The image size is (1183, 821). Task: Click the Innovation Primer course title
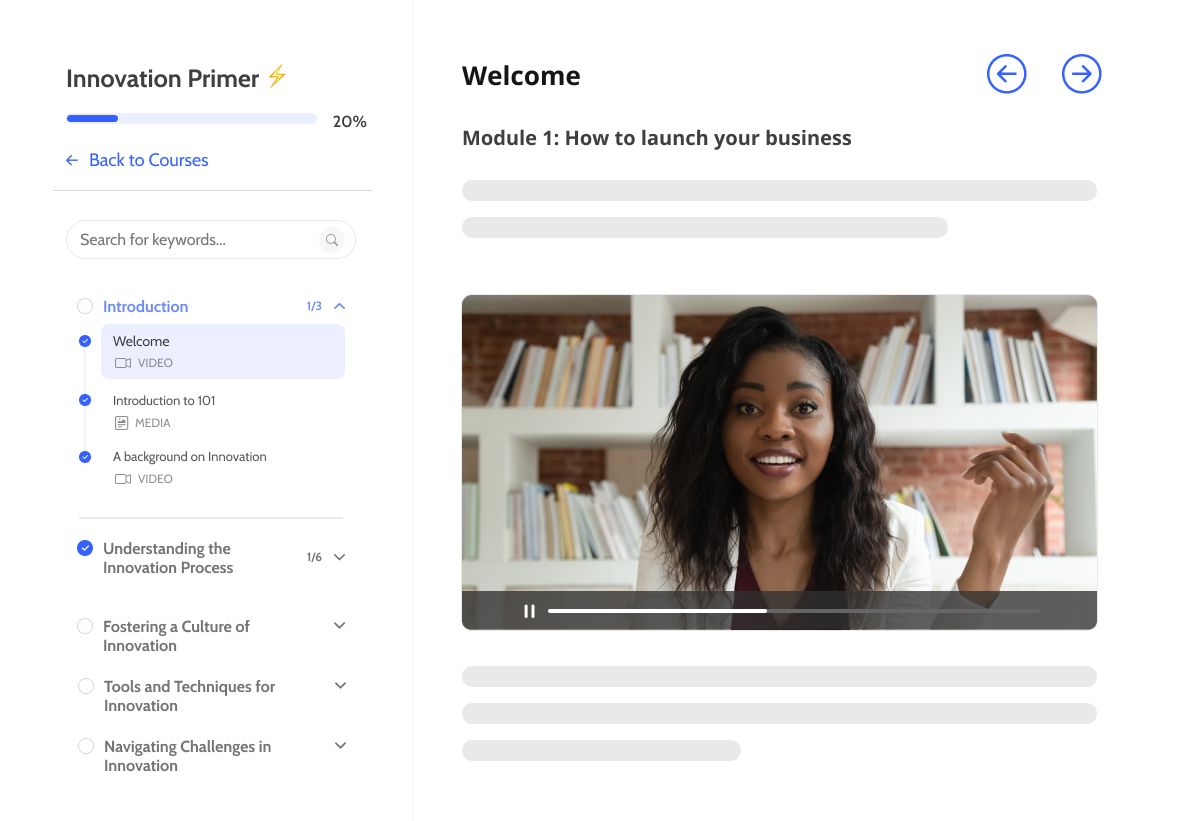coord(162,78)
